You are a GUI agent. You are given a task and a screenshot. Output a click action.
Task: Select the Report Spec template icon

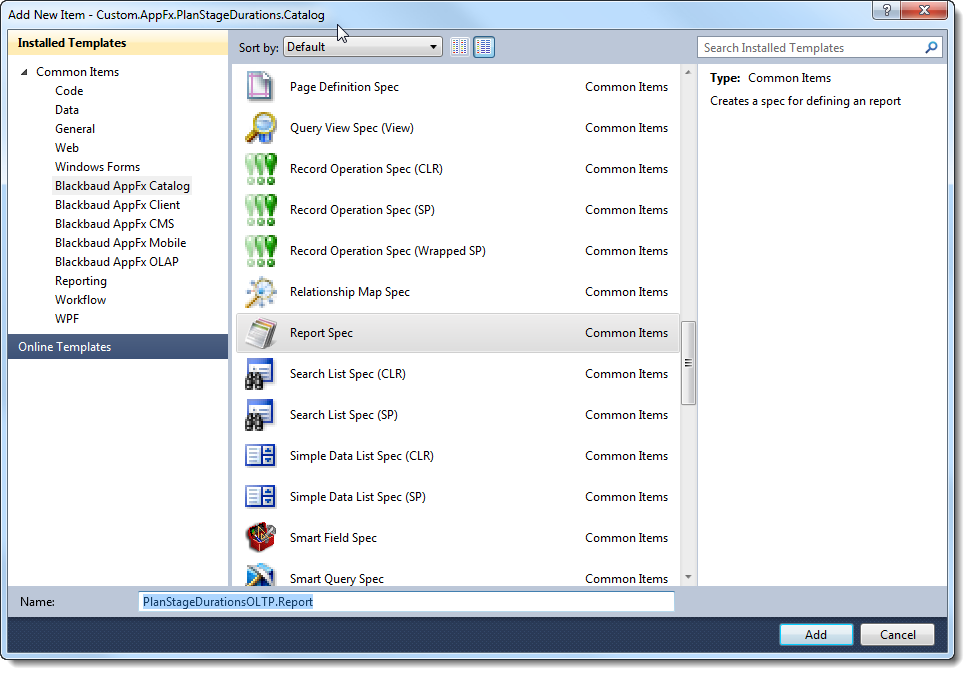260,333
